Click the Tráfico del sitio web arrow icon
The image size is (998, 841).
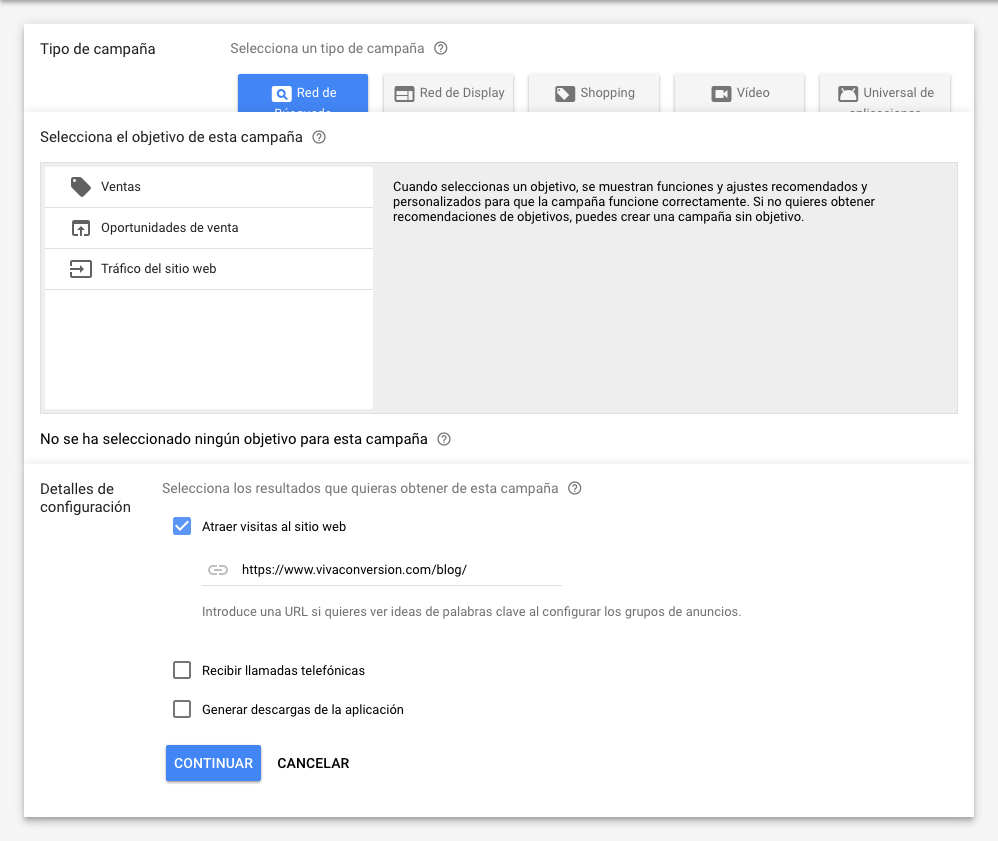(81, 269)
